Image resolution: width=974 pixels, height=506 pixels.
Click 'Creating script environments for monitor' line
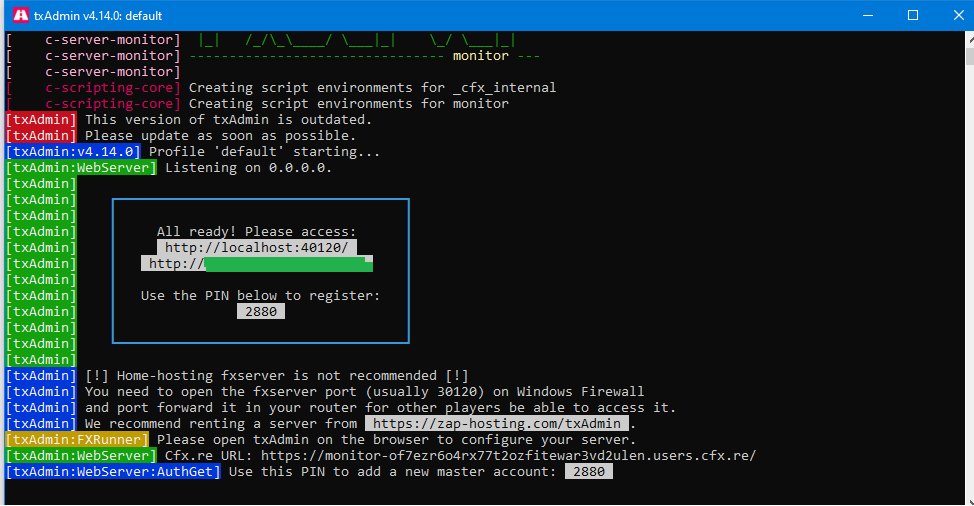(348, 104)
